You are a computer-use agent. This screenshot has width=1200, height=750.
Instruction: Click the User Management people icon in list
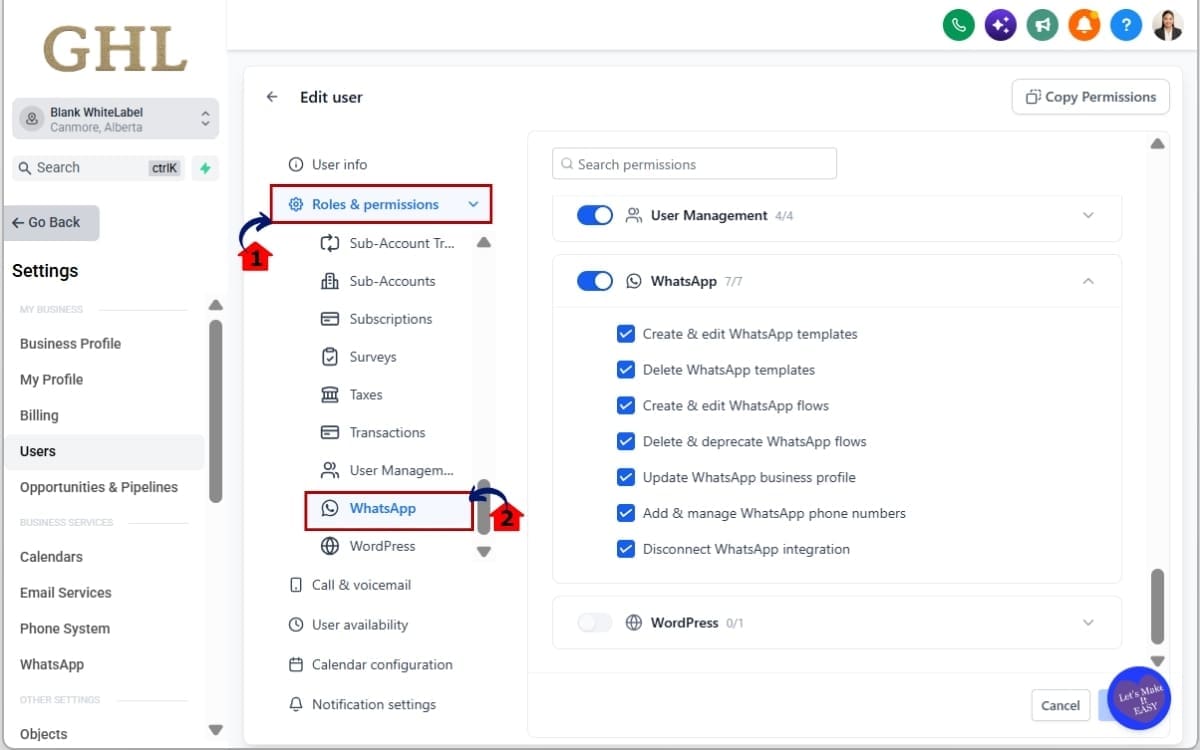(x=330, y=470)
